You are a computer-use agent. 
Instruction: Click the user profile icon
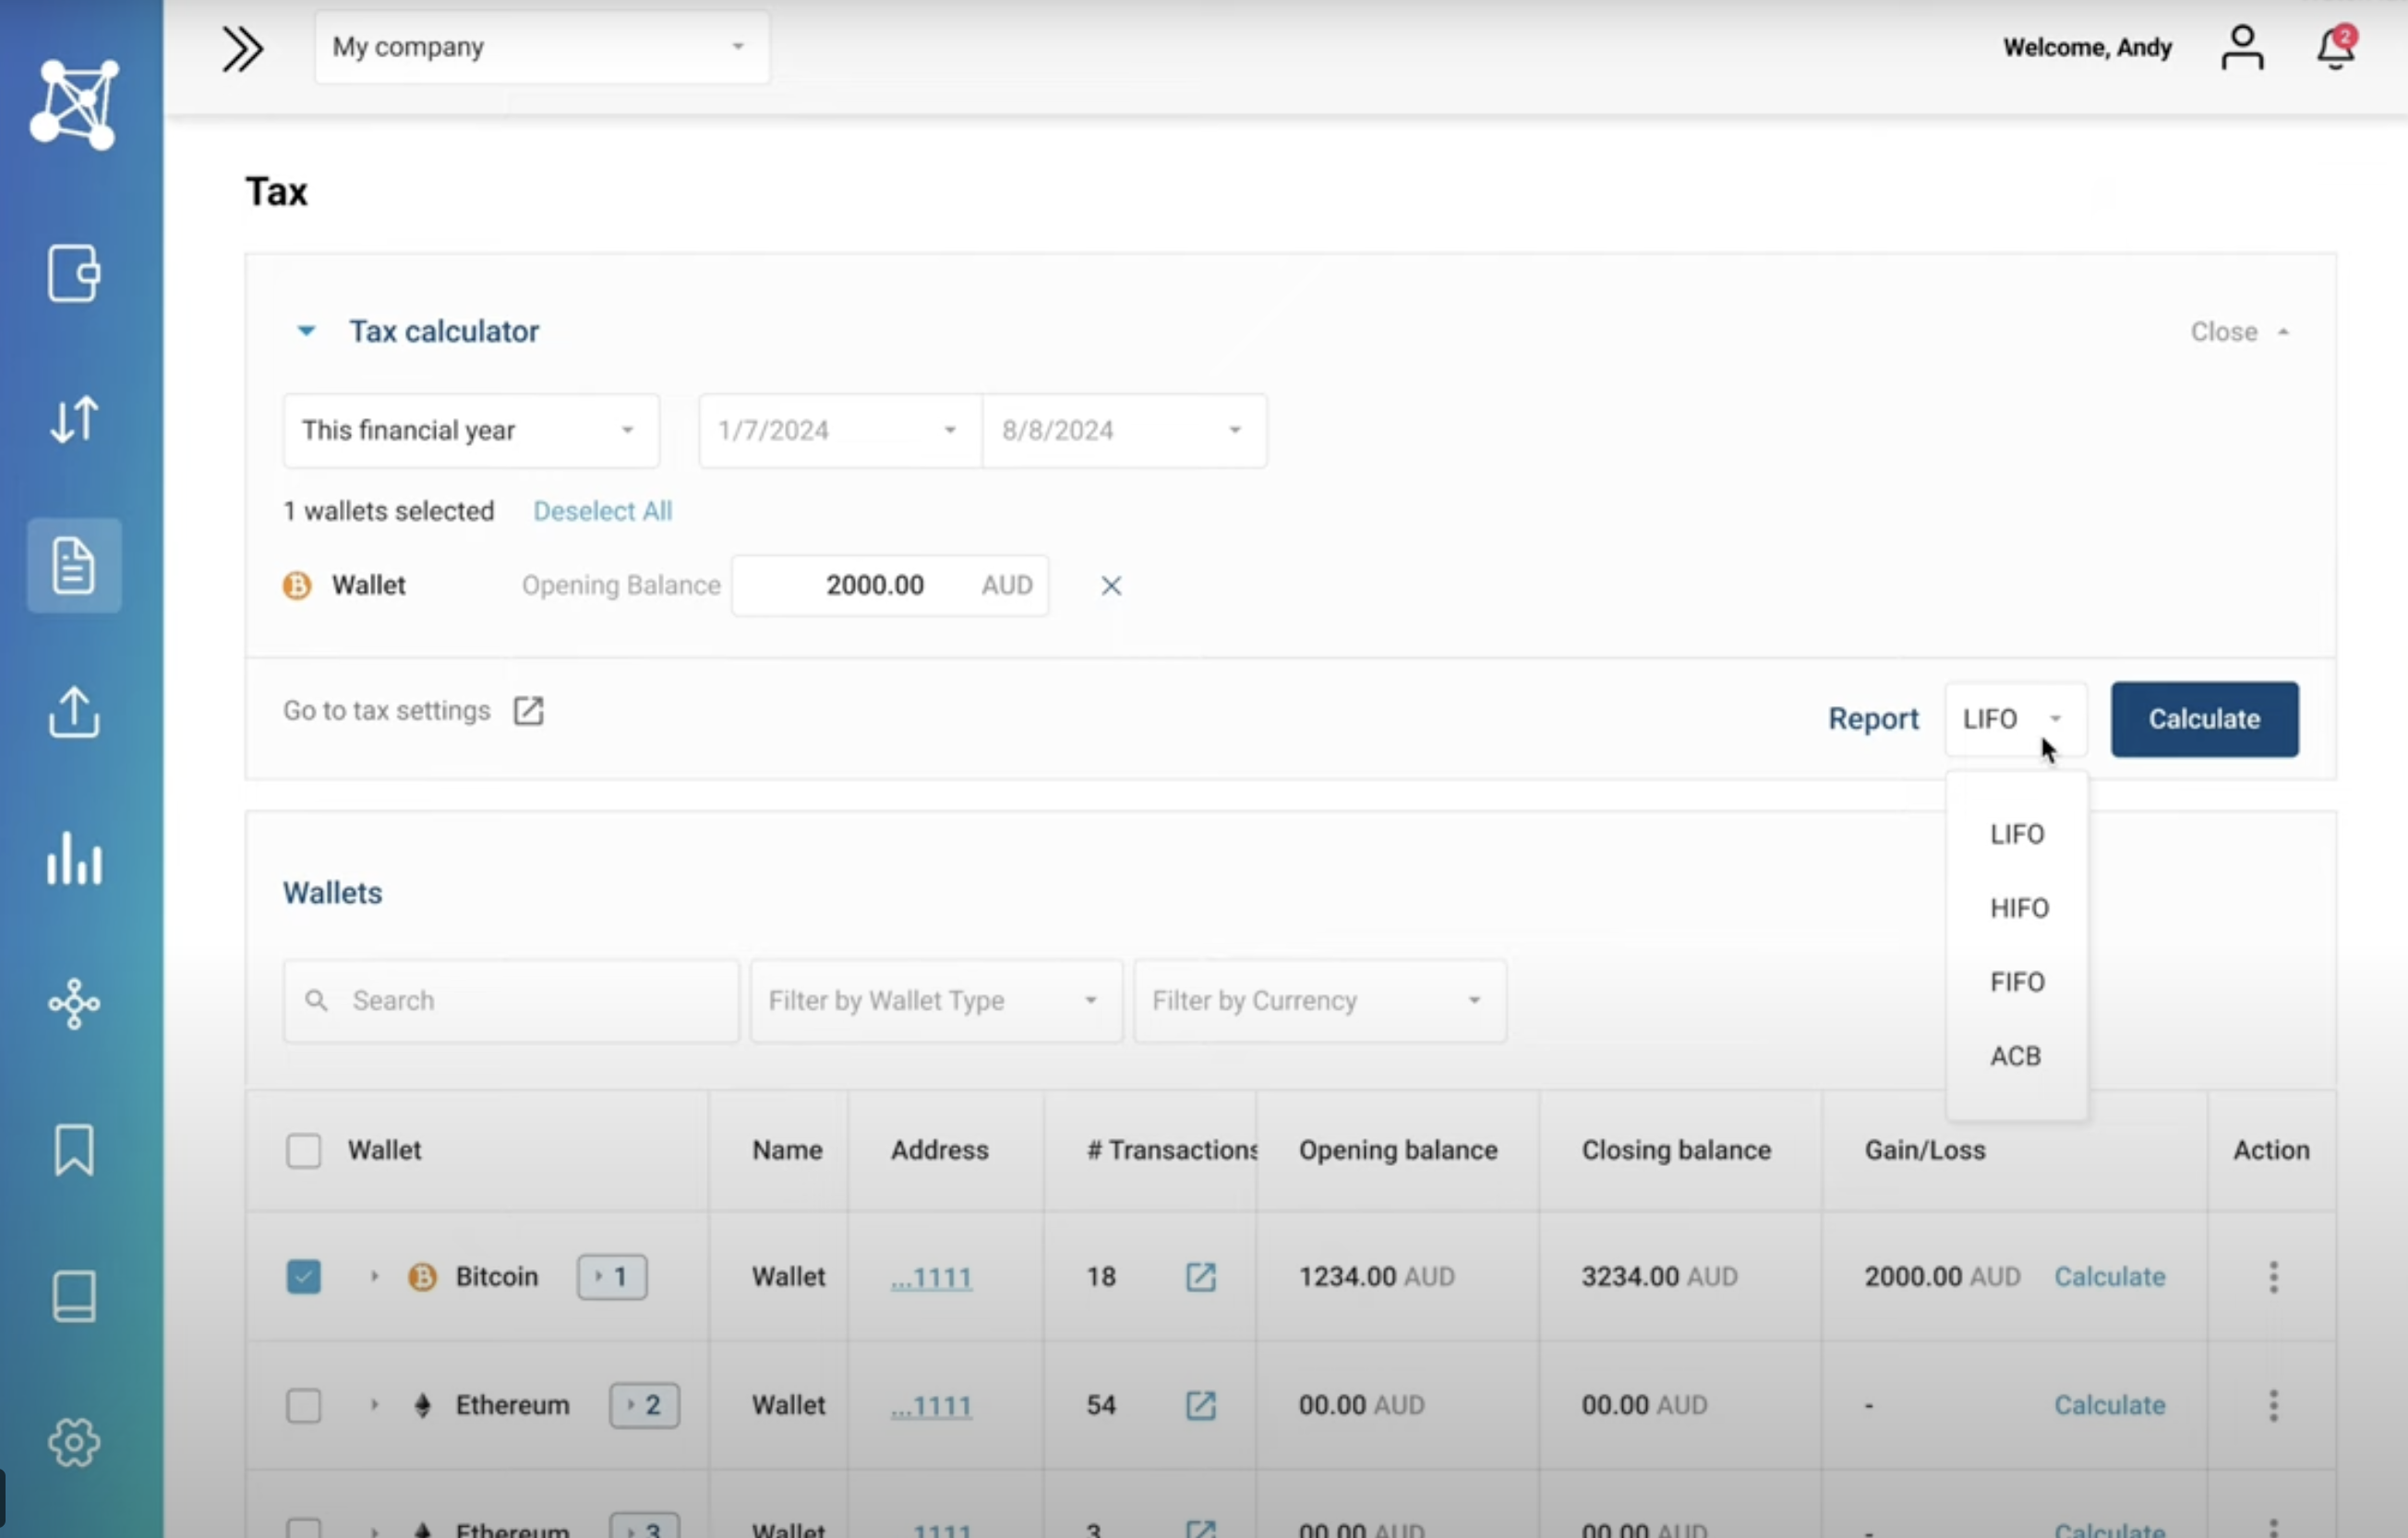click(2242, 48)
